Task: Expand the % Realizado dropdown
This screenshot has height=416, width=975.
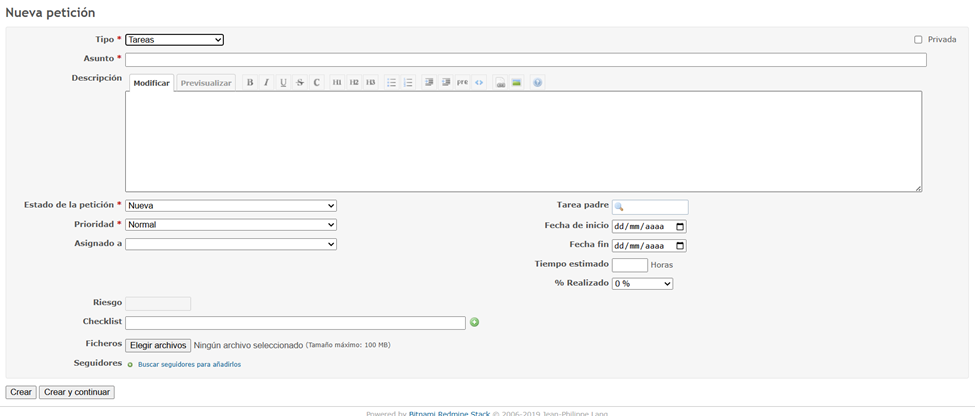Action: (x=642, y=284)
